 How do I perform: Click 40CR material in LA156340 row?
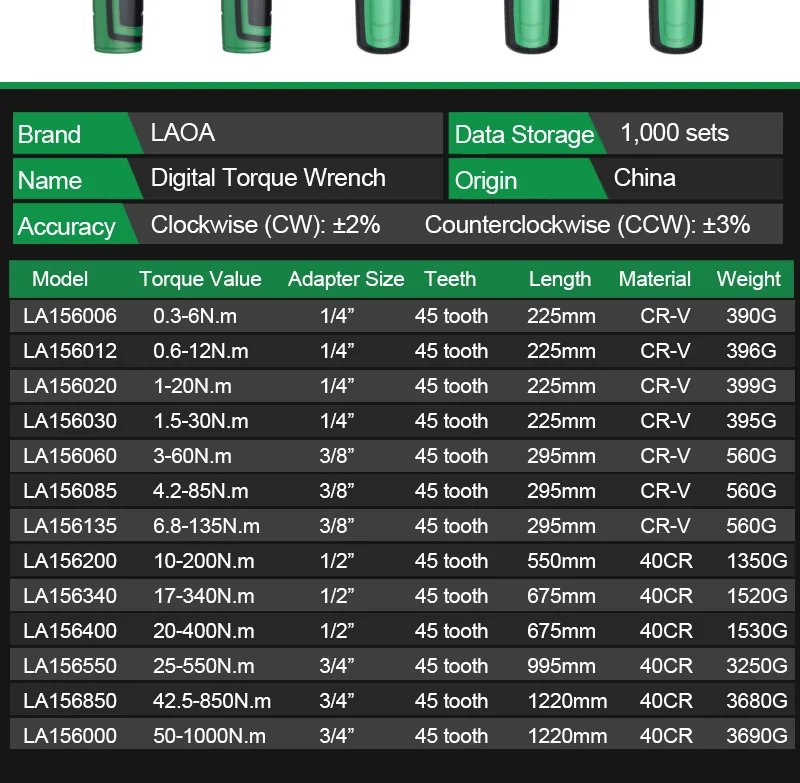666,596
